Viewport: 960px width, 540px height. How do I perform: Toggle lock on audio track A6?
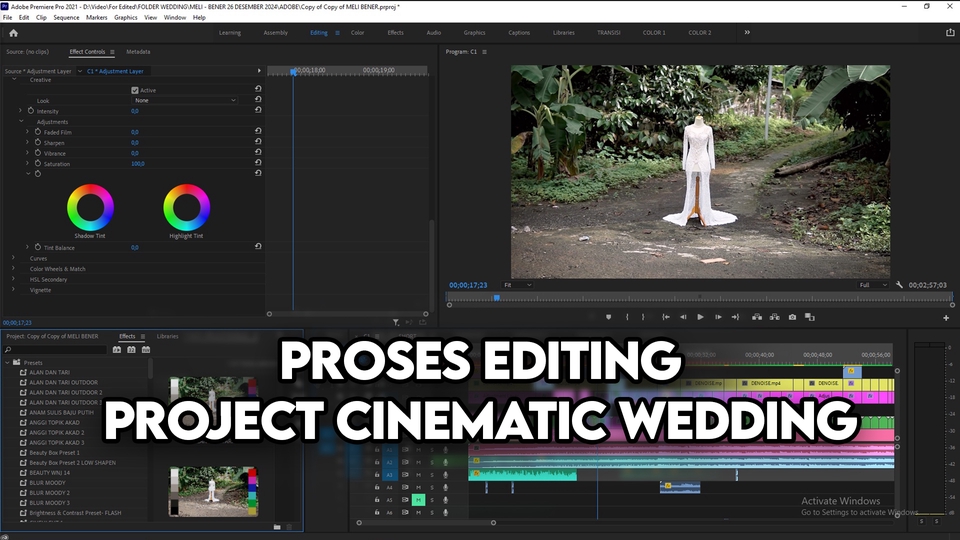pyautogui.click(x=377, y=512)
